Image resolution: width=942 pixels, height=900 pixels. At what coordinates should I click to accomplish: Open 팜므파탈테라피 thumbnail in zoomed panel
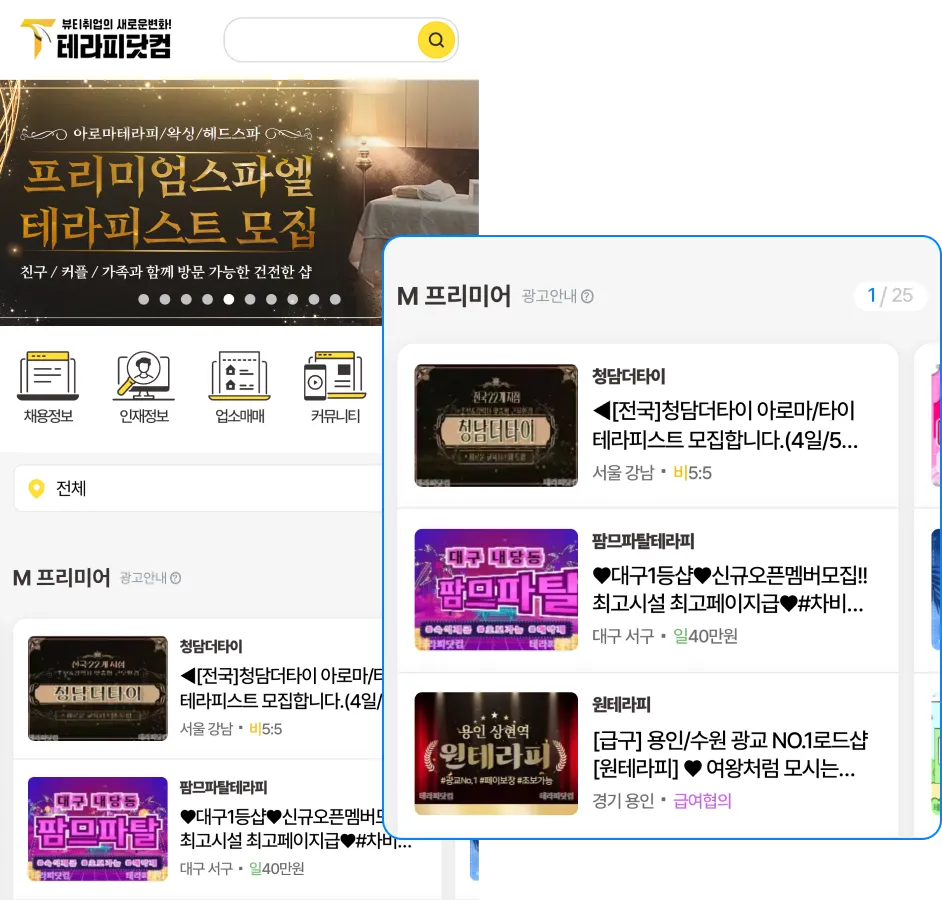coord(496,589)
